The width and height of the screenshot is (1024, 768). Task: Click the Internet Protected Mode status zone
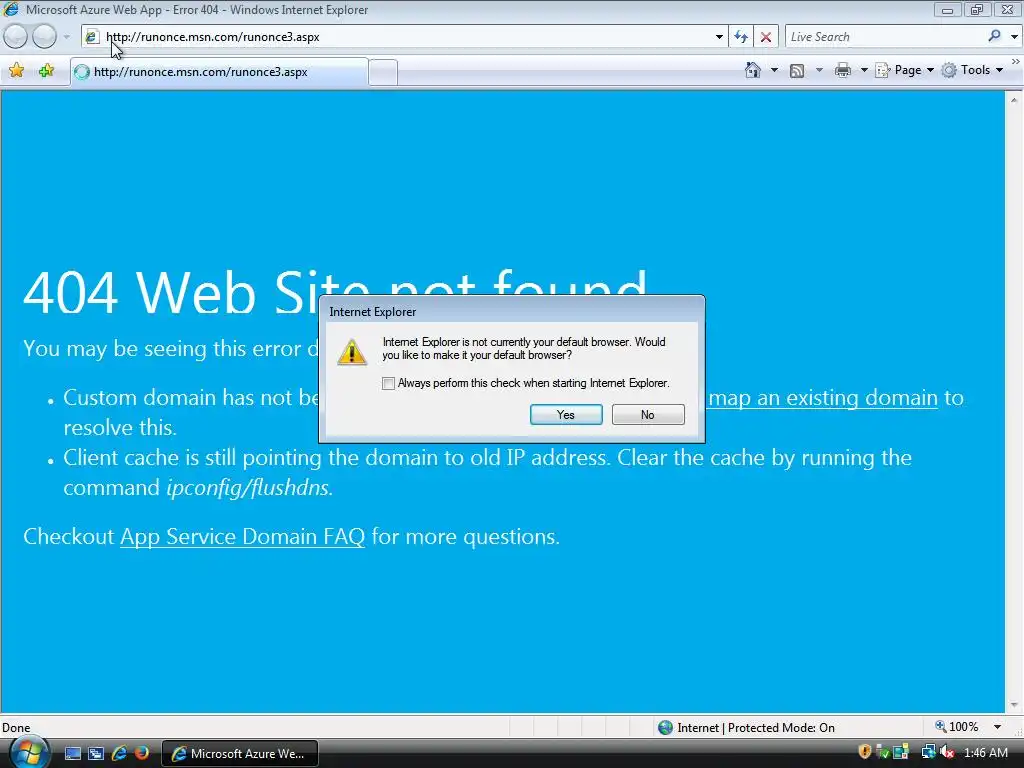point(746,728)
